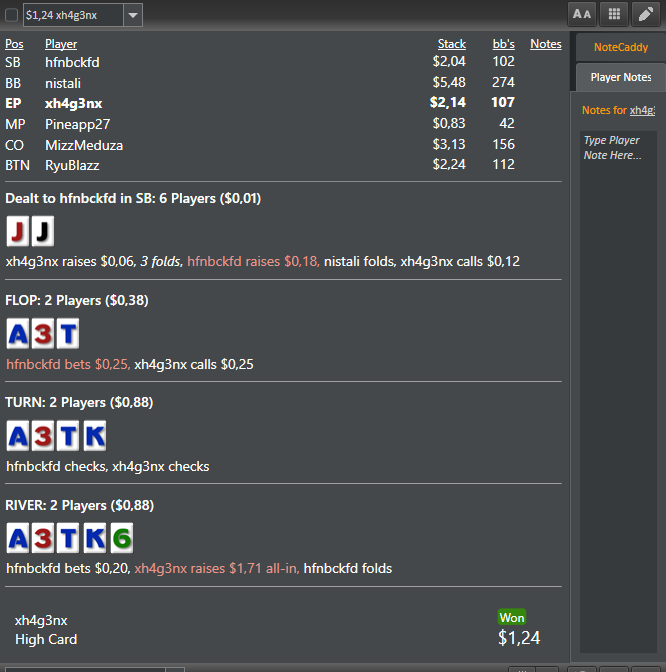
Task: Open the xh4g3nx link in Notes for
Action: (642, 110)
